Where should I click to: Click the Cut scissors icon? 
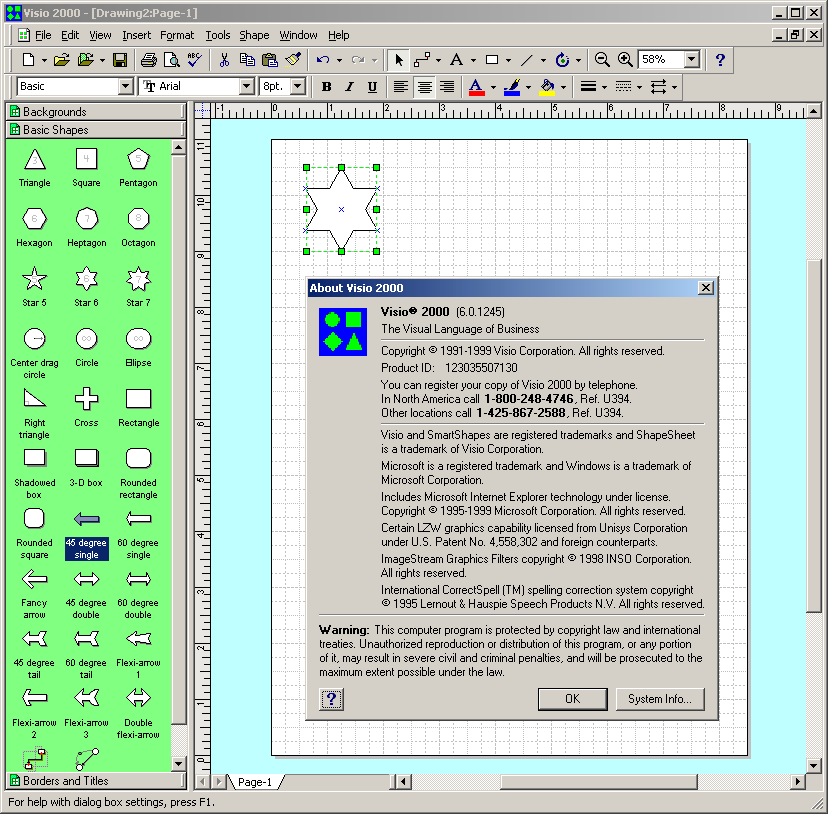click(224, 60)
